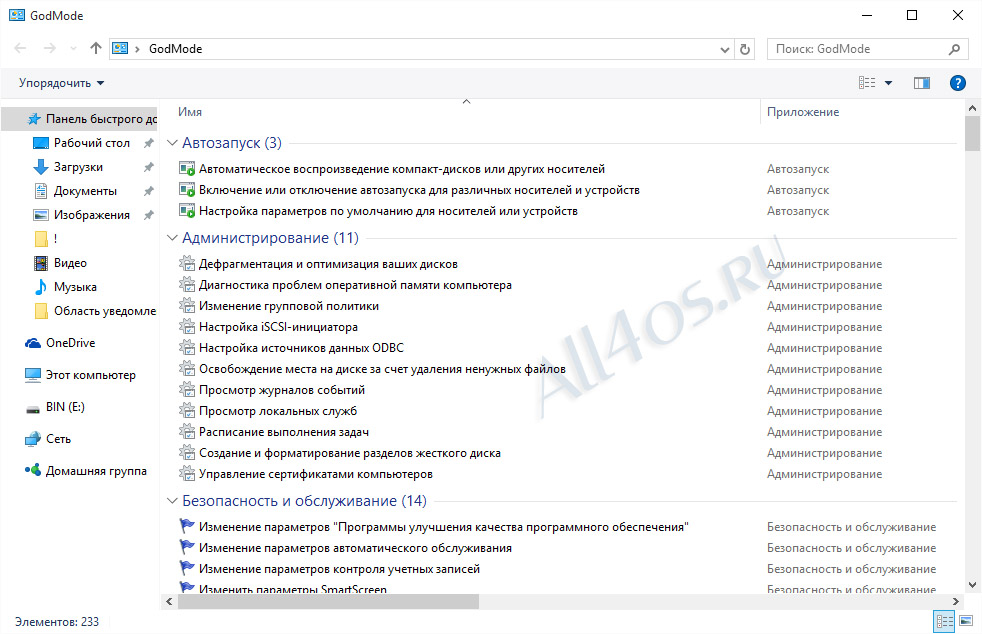982x634 pixels.
Task: Toggle the preview pane button
Action: click(922, 83)
